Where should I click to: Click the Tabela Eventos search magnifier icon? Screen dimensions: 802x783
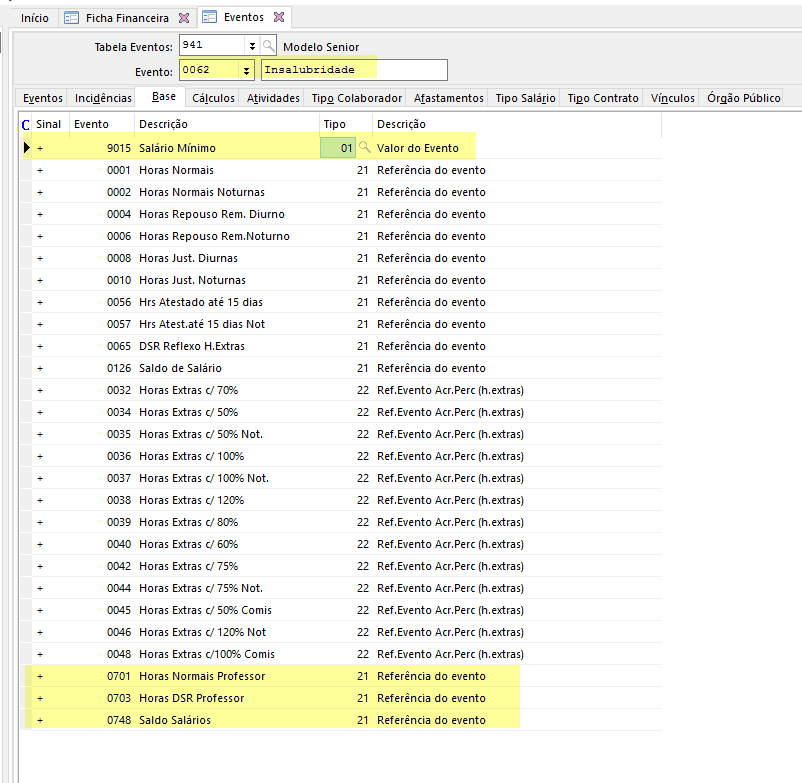point(269,46)
